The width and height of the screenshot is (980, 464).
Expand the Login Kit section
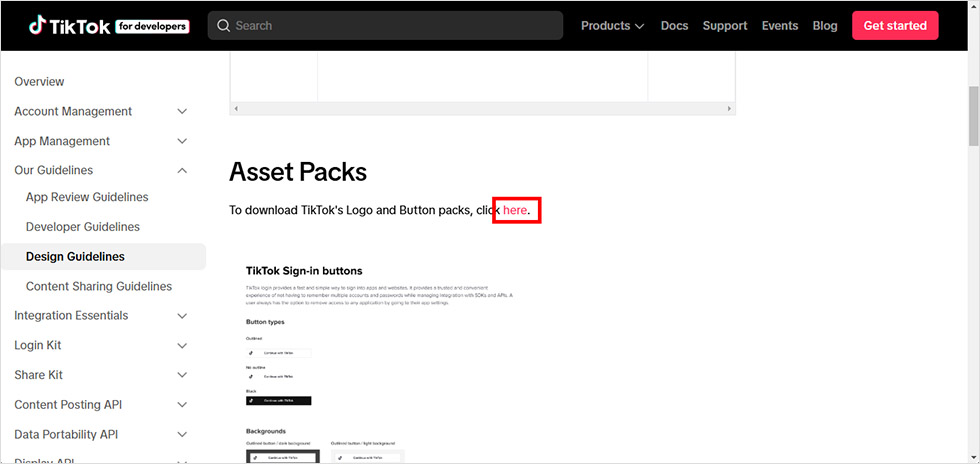182,345
